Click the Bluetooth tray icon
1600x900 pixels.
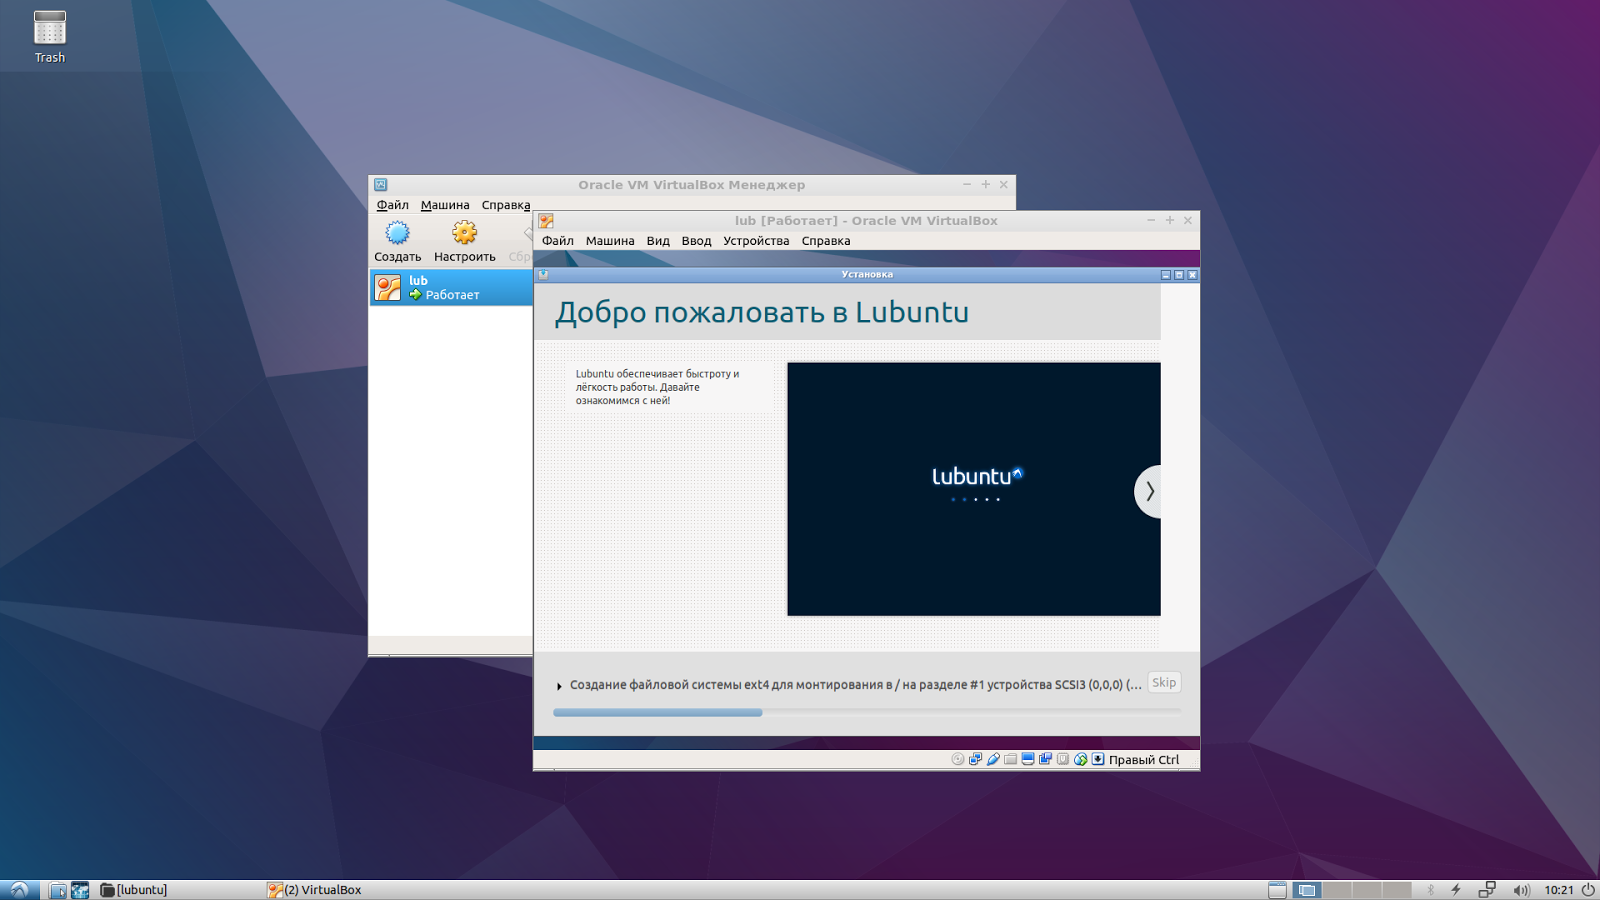1431,890
